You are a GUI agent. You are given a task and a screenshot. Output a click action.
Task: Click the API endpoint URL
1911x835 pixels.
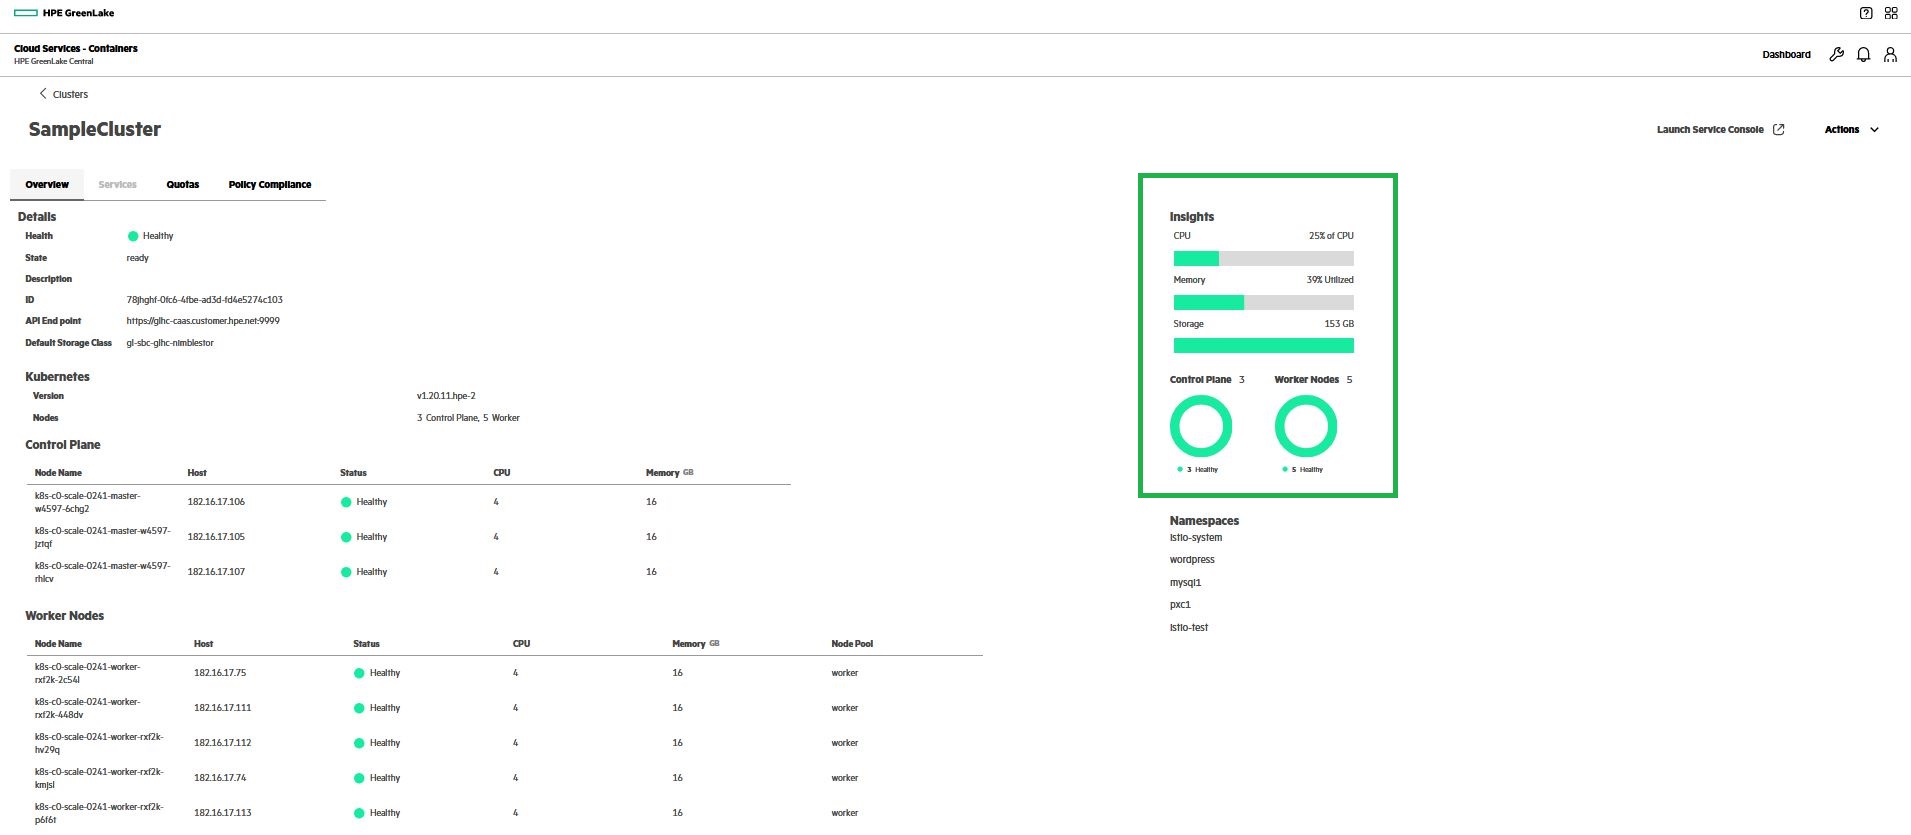(x=203, y=321)
